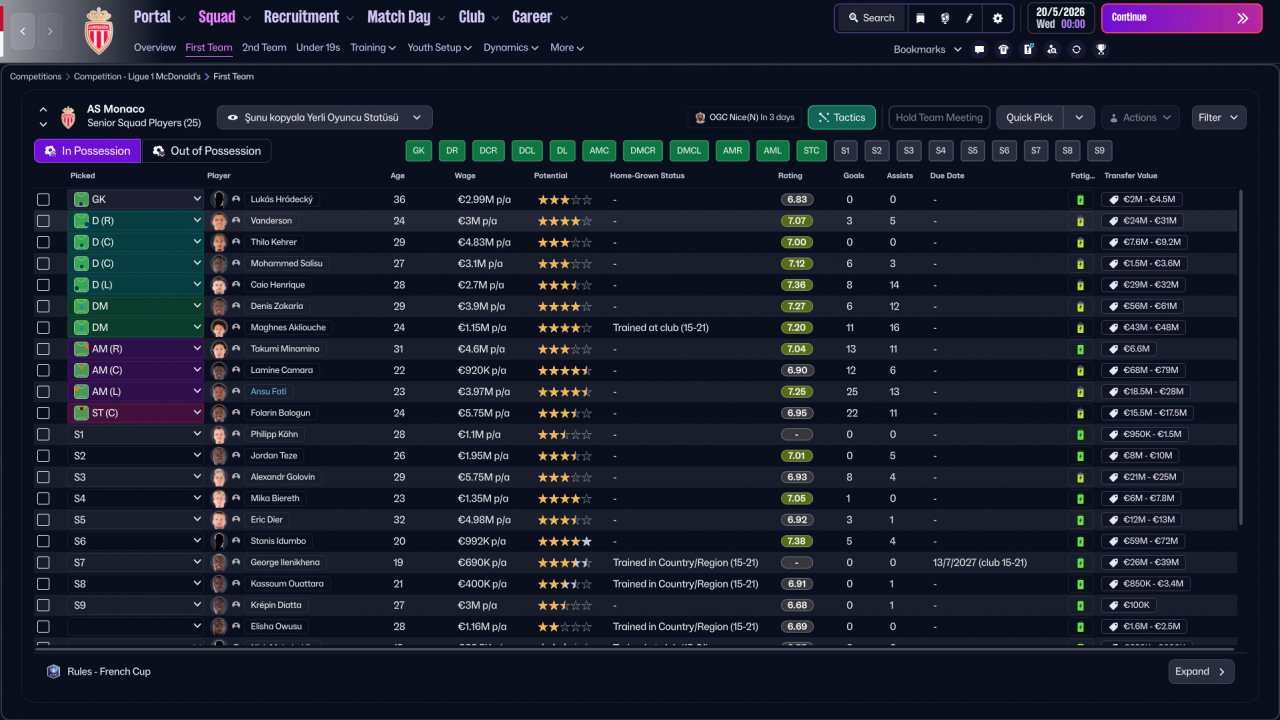Switch to the 2nd Team tab
The height and width of the screenshot is (720, 1280).
point(264,47)
